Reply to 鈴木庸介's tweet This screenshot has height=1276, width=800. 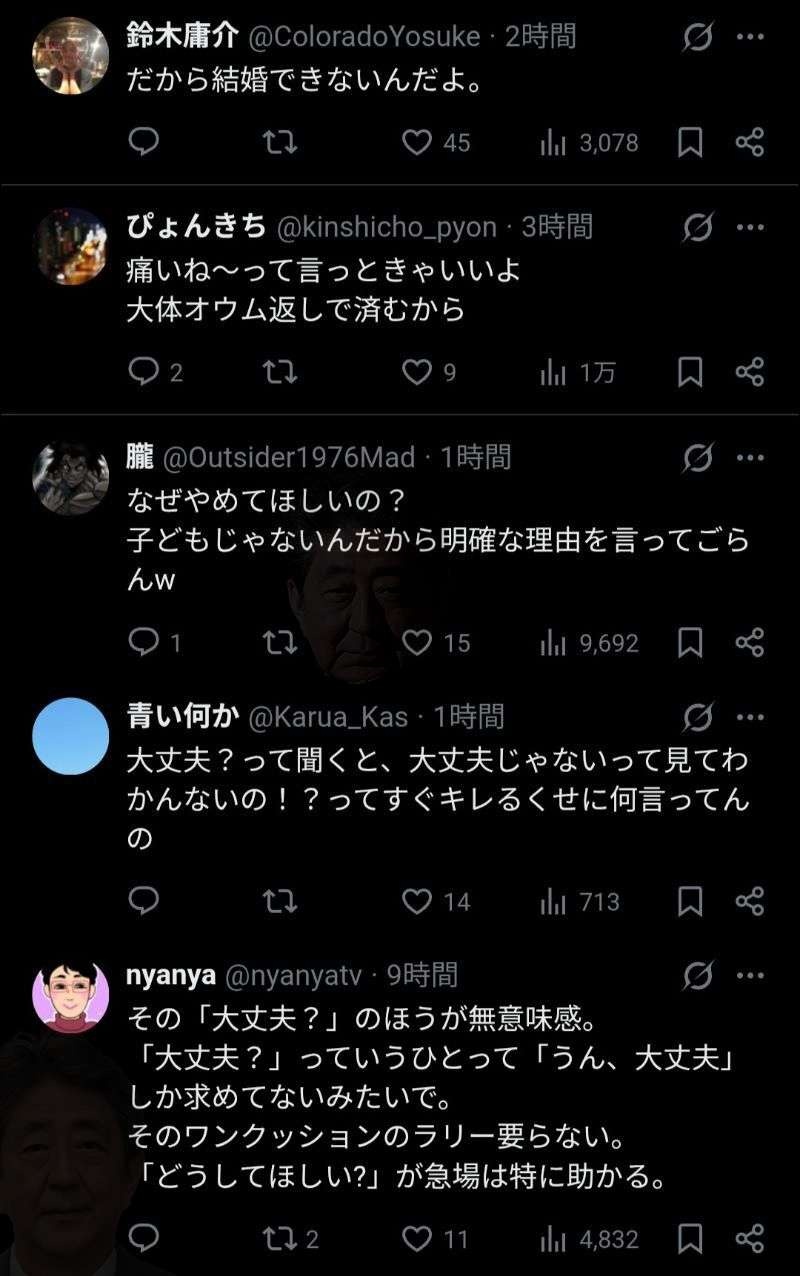[x=144, y=142]
